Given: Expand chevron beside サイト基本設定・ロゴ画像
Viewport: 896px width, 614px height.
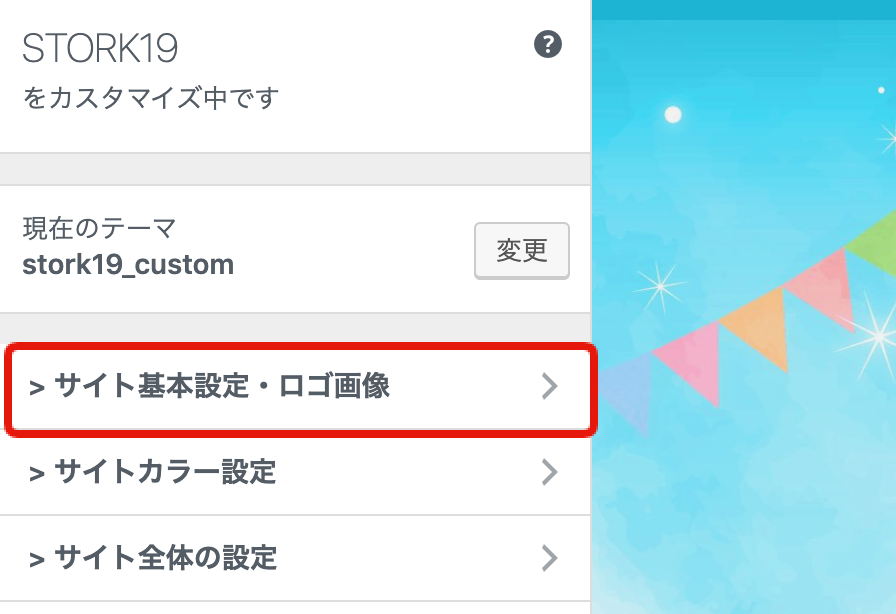Looking at the screenshot, I should (x=549, y=386).
